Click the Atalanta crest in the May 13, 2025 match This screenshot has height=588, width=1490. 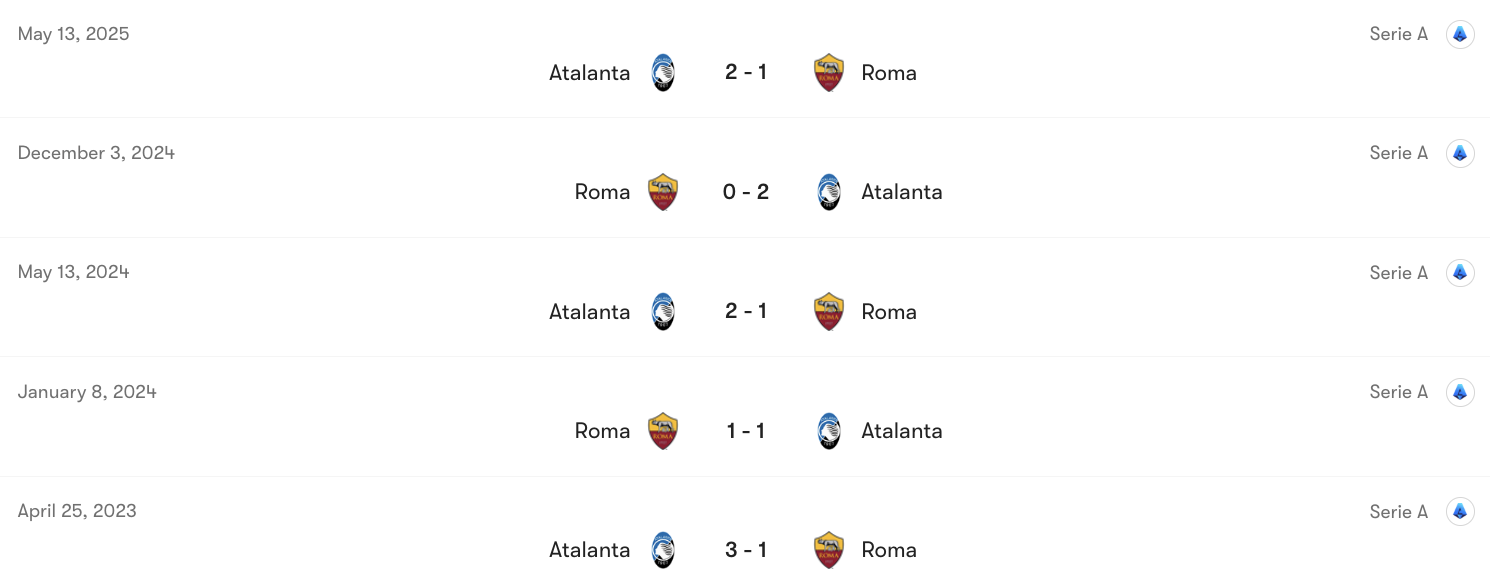[x=663, y=72]
